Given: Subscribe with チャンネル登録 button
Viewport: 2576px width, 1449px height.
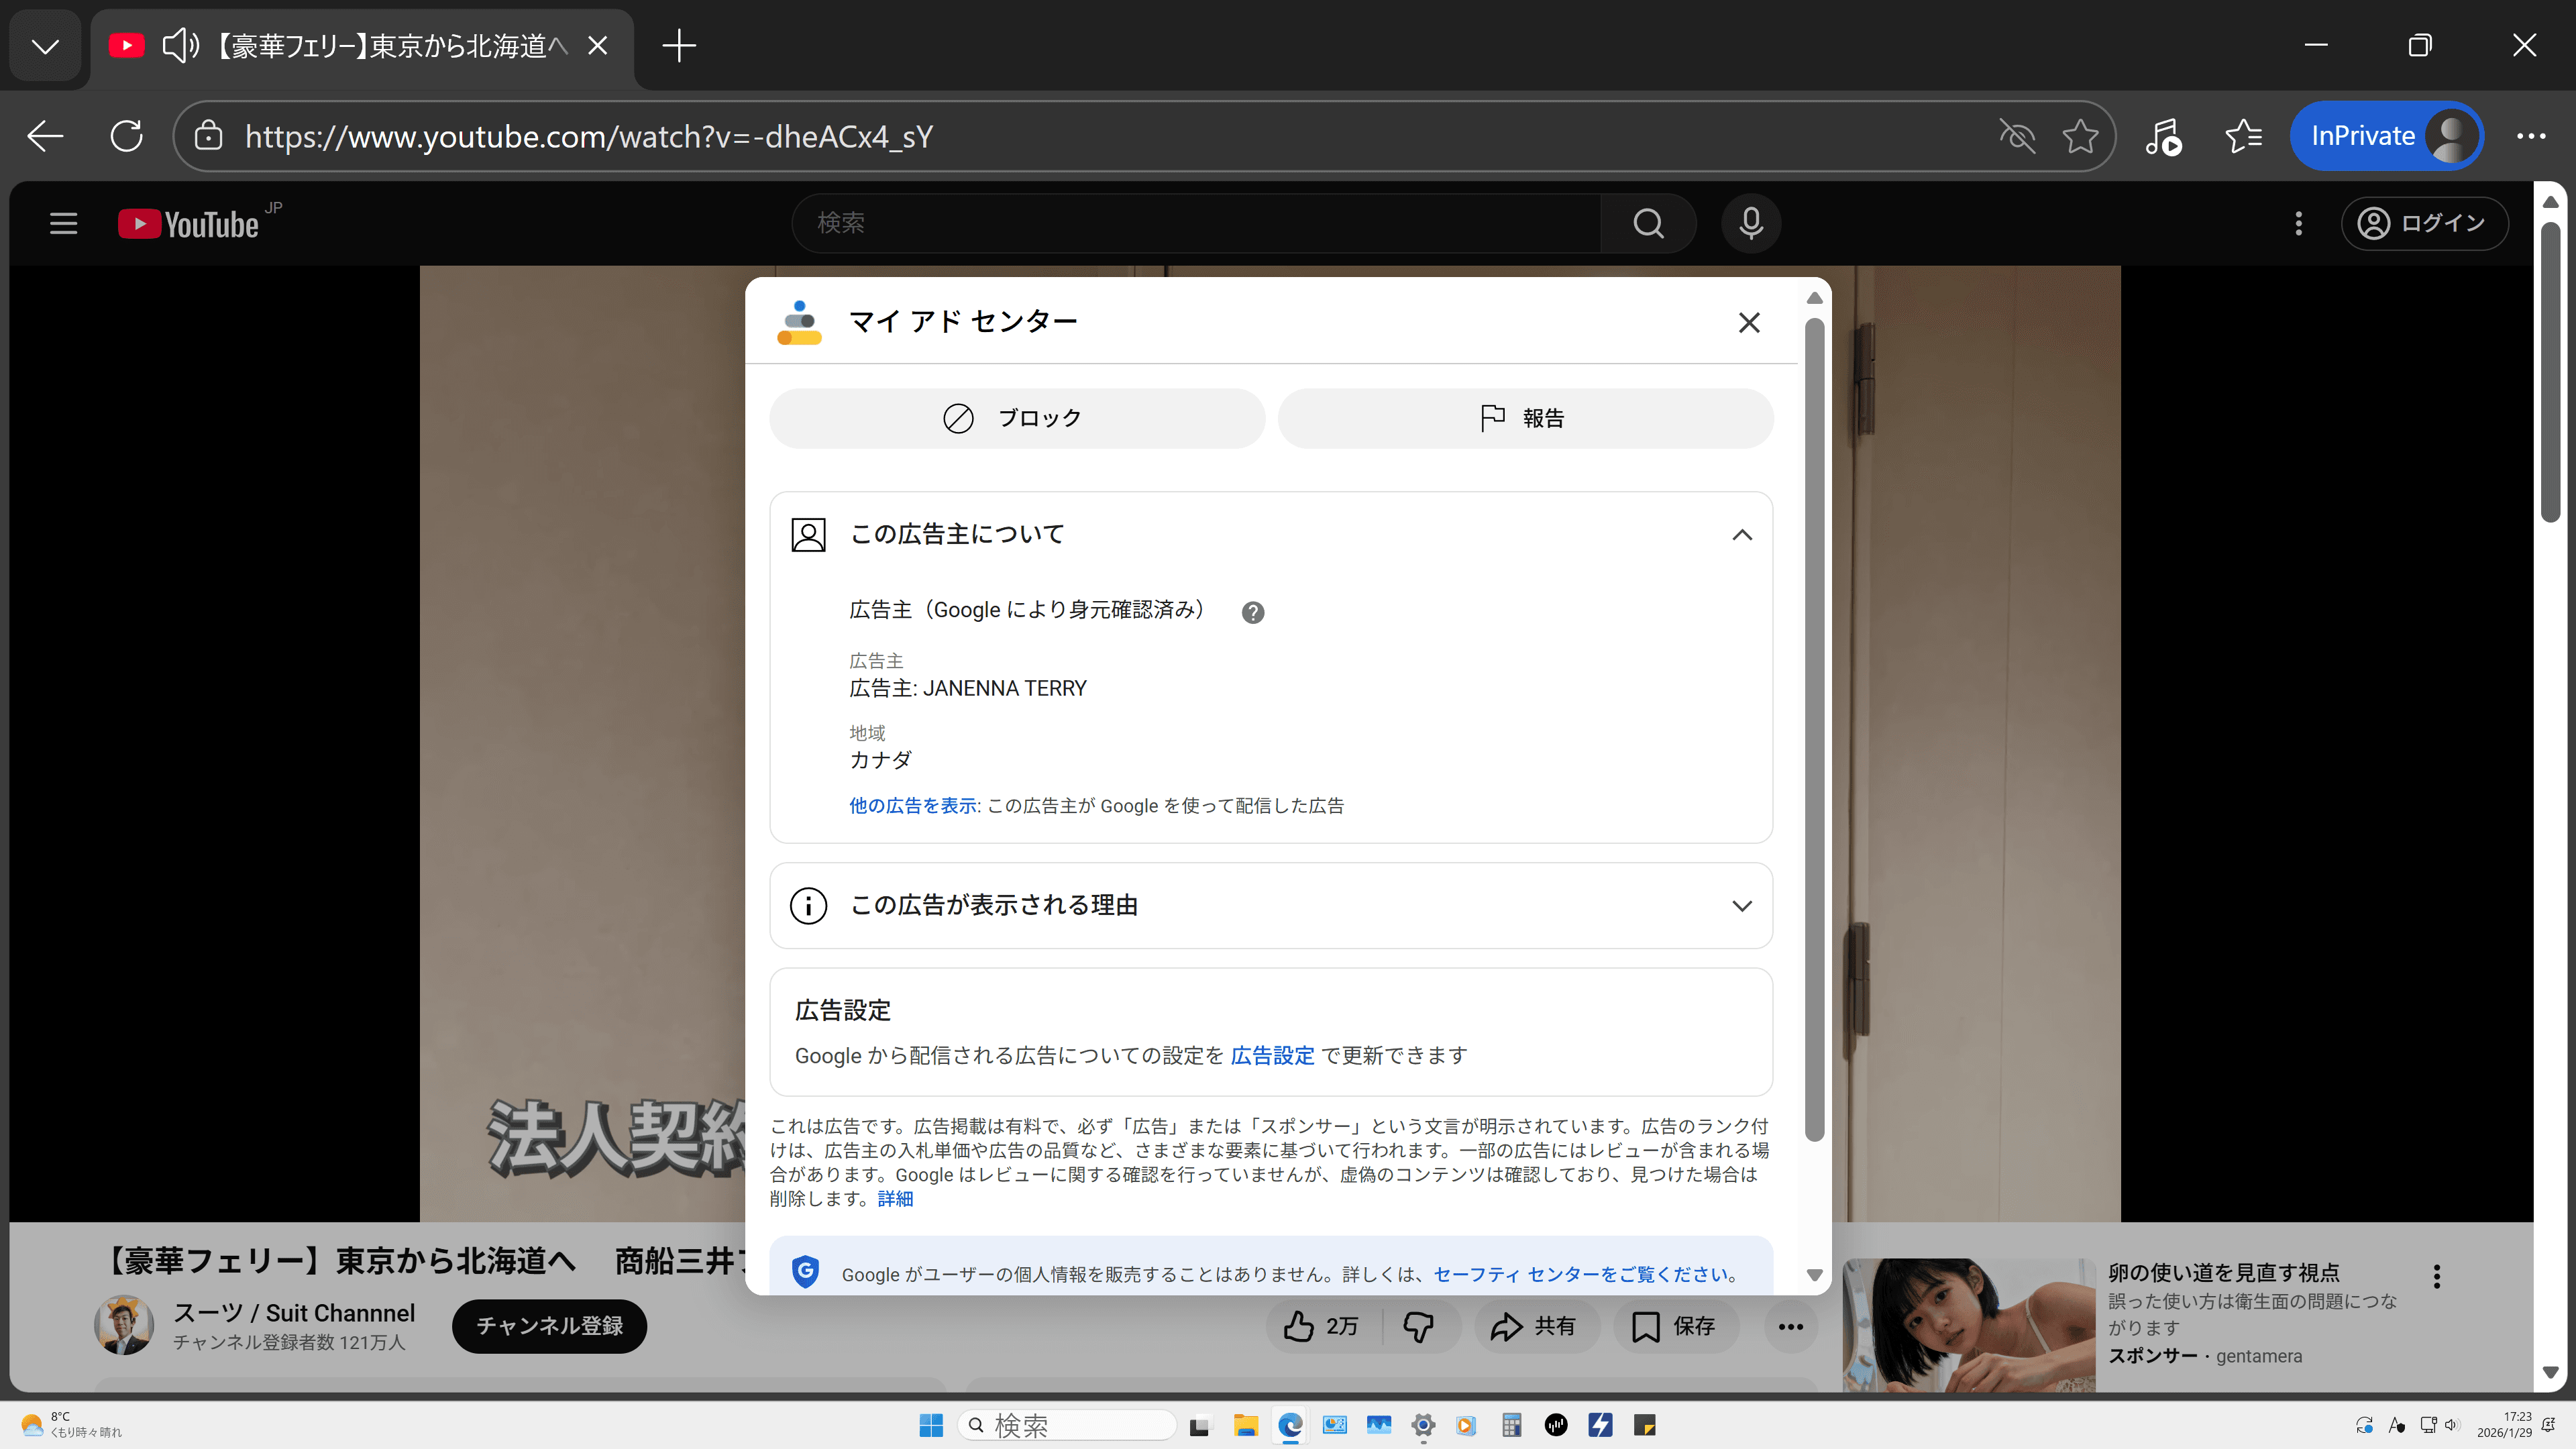Looking at the screenshot, I should 549,1326.
